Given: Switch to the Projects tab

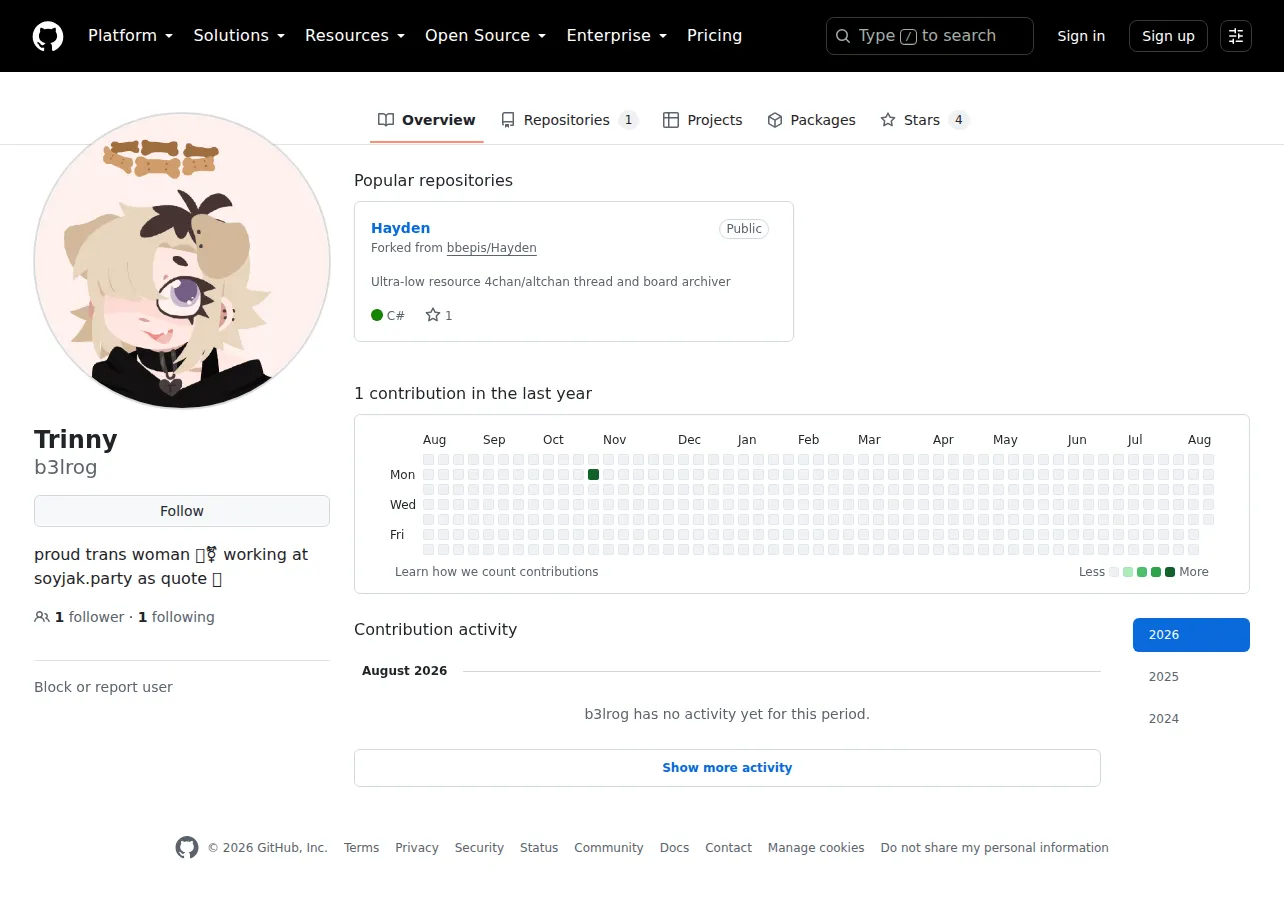Looking at the screenshot, I should click(703, 120).
